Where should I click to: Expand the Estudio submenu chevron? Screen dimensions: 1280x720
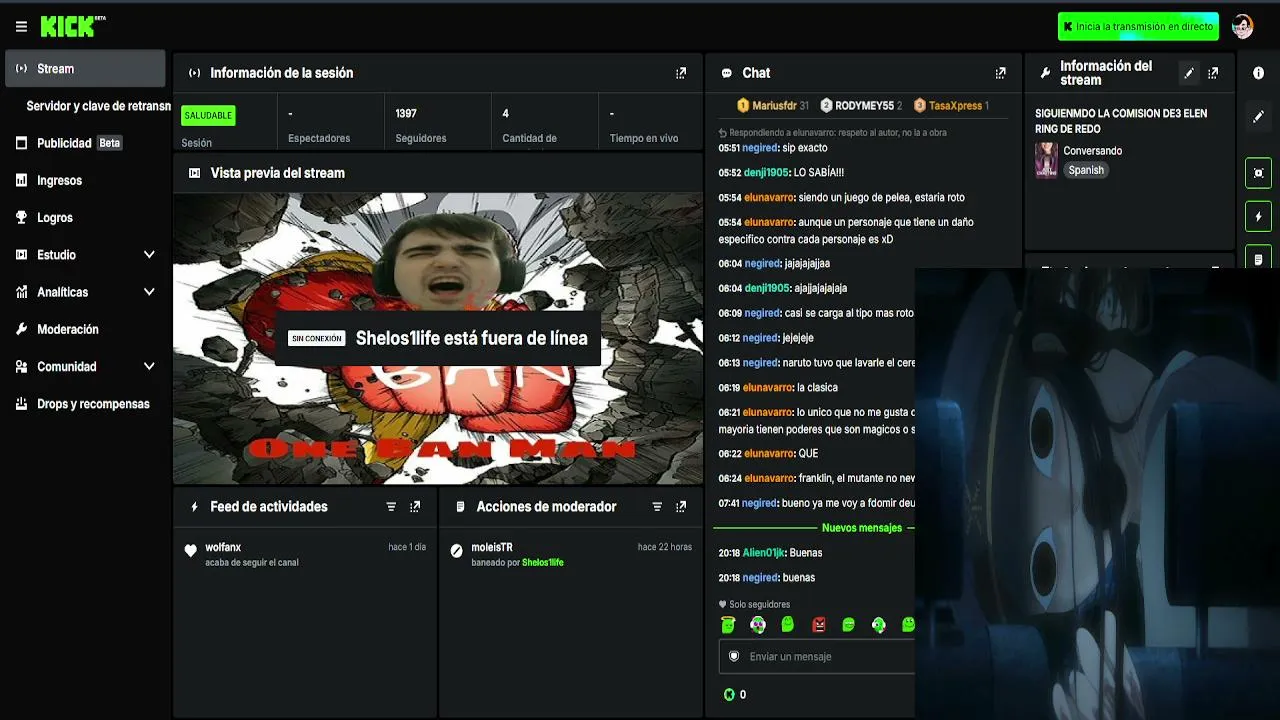pyautogui.click(x=149, y=255)
